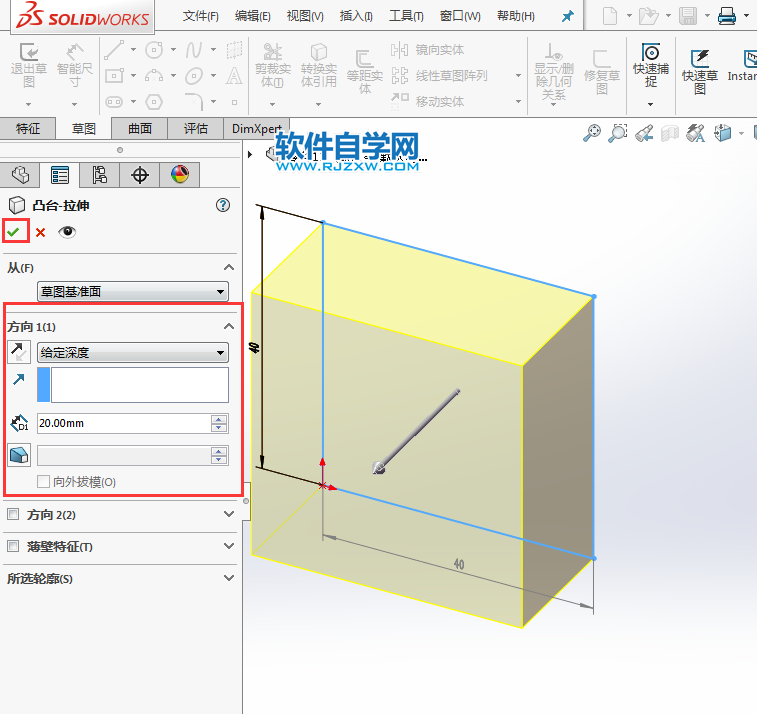
Task: Confirm the extrude with green checkmark
Action: coord(14,232)
